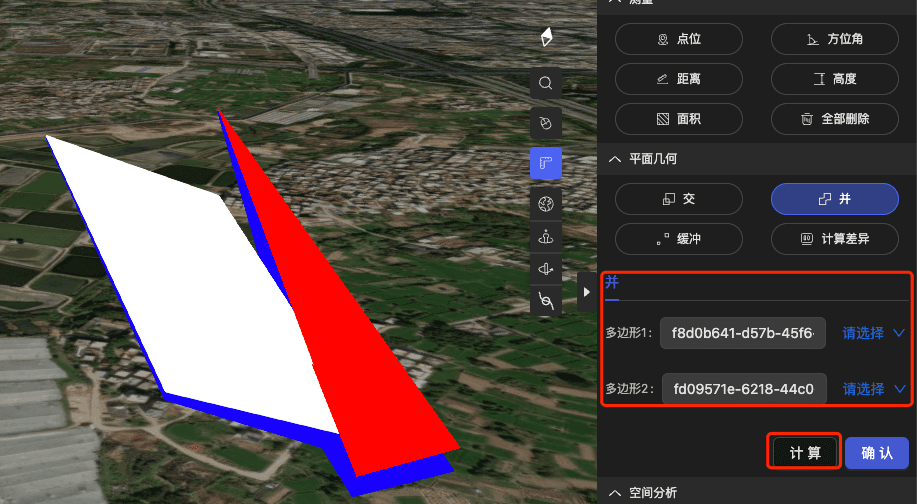Open 请选择 dropdown for 多边形1
917x504 pixels.
coord(873,333)
